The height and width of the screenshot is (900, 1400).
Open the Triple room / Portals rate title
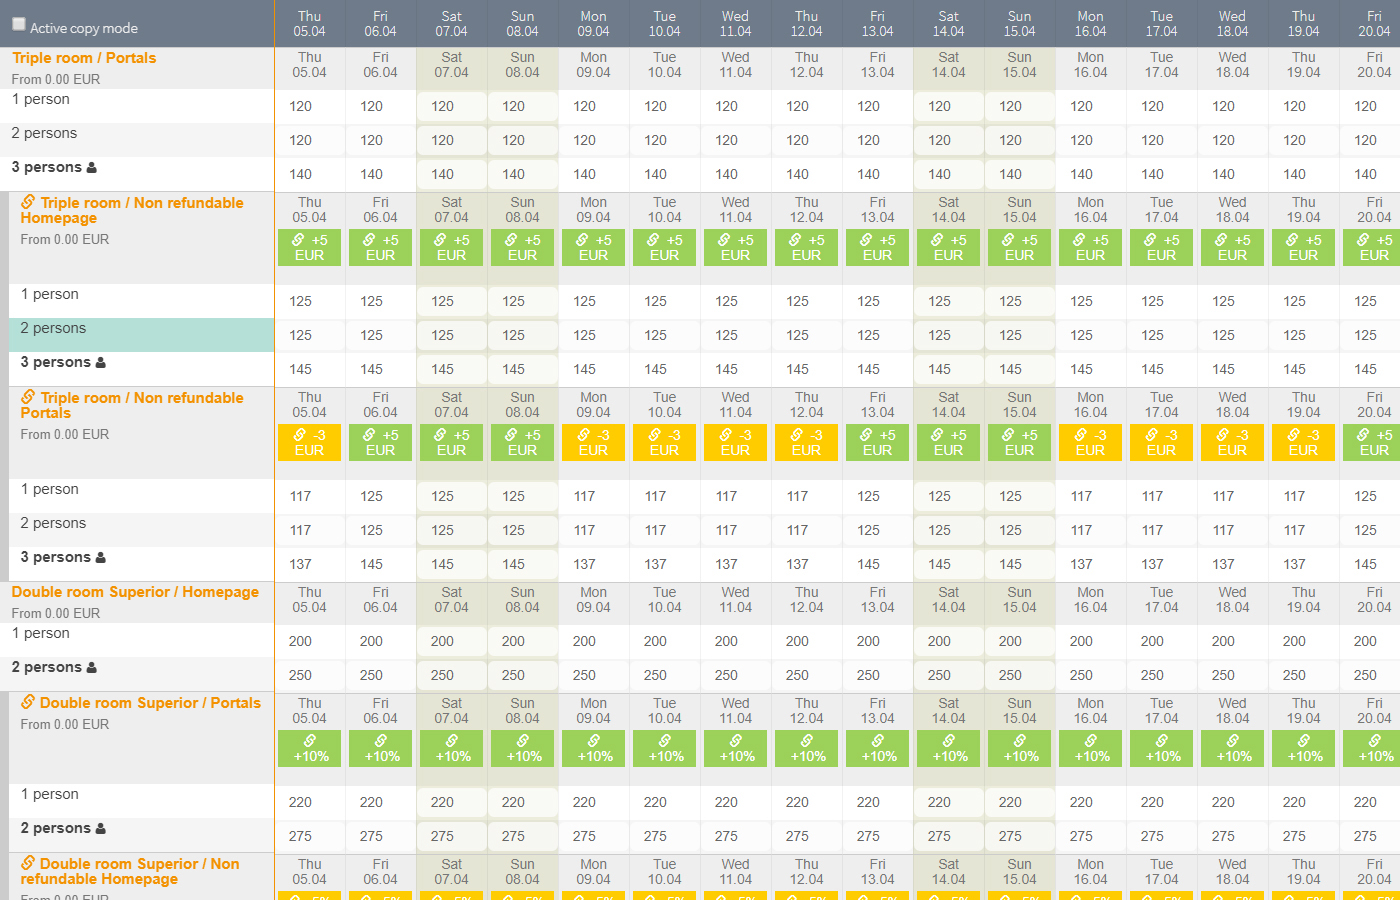pyautogui.click(x=84, y=58)
